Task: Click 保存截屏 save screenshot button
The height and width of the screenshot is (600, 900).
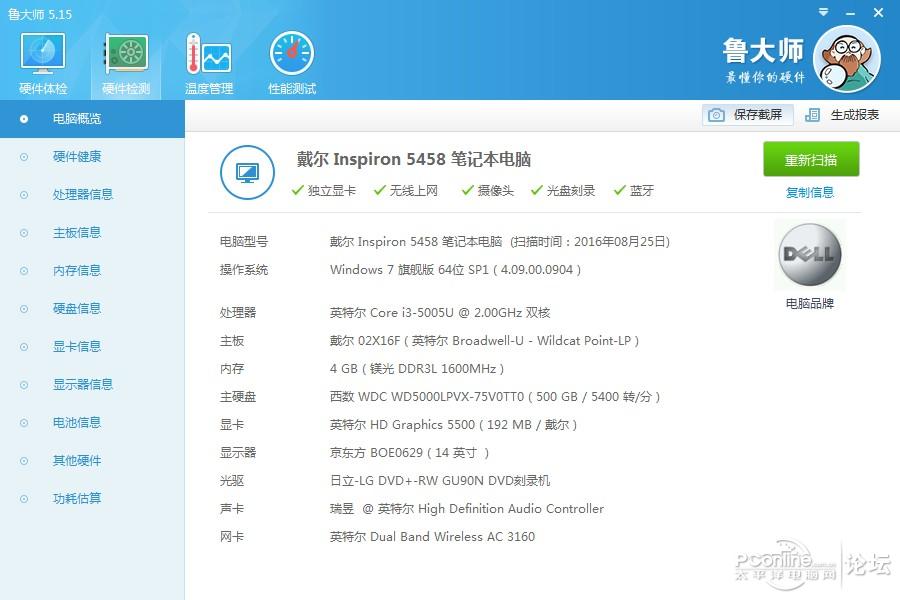Action: coord(748,115)
